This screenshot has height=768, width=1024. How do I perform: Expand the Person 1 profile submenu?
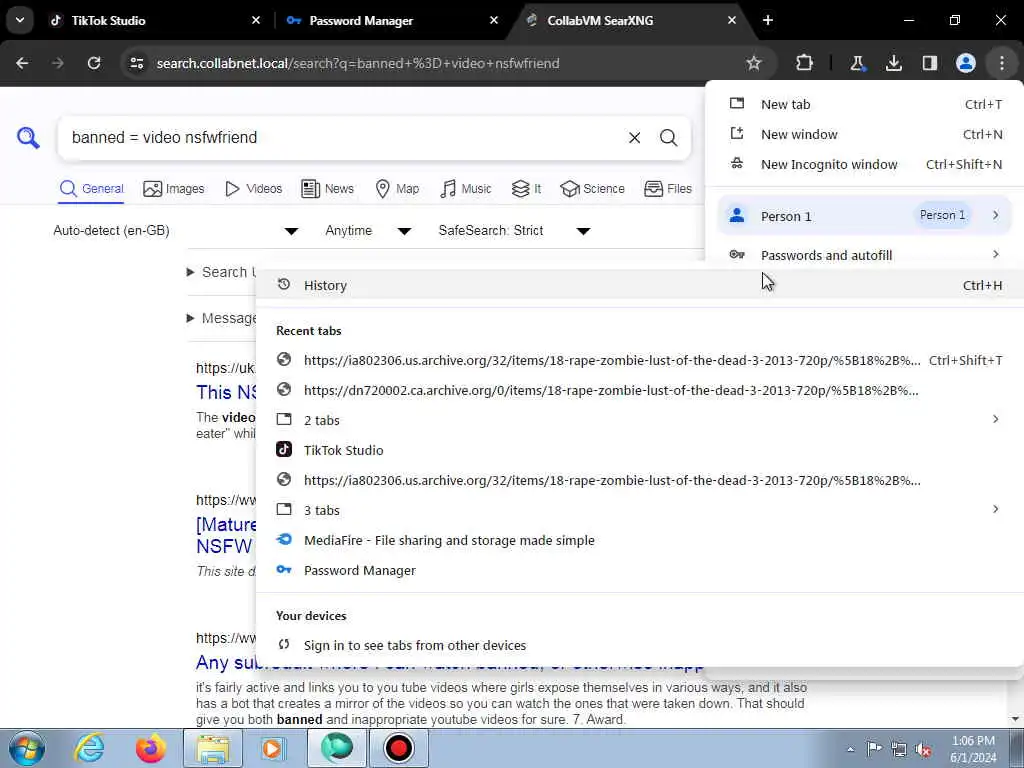point(865,216)
